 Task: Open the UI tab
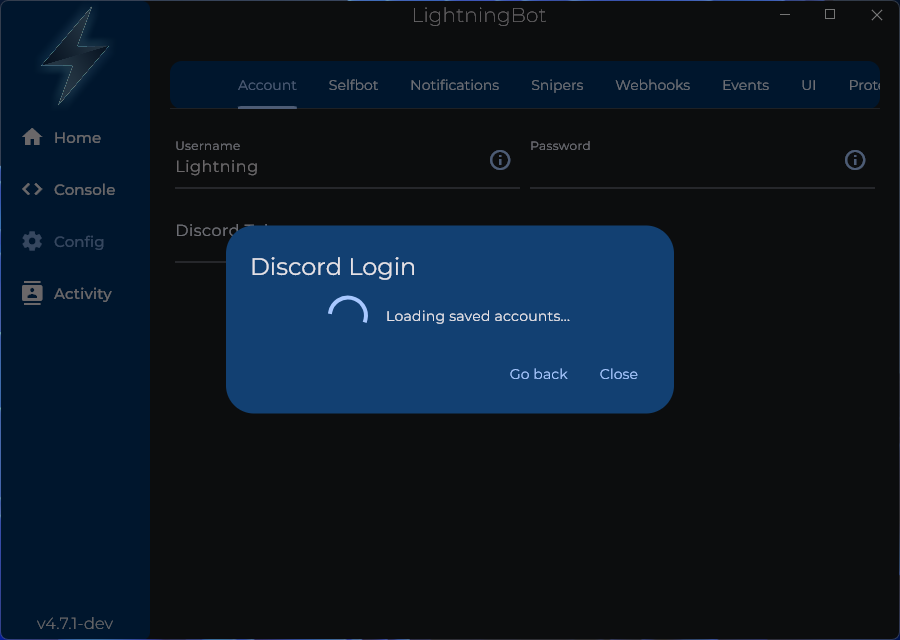click(x=809, y=85)
